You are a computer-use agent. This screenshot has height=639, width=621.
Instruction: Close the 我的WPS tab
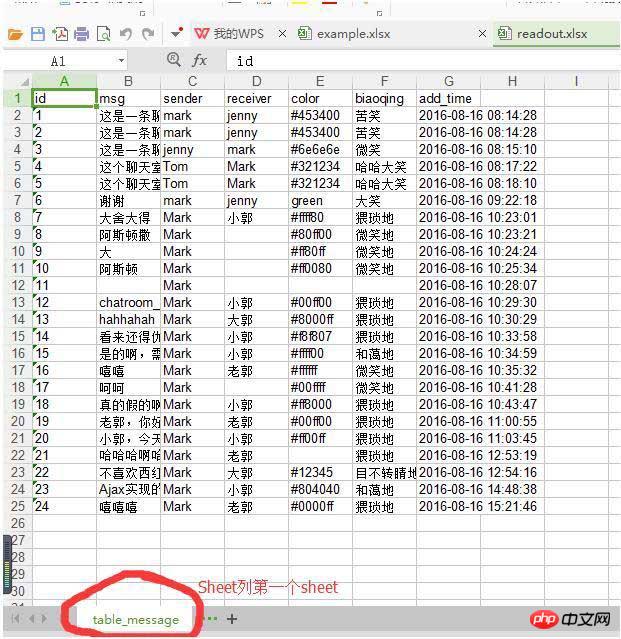[x=282, y=34]
